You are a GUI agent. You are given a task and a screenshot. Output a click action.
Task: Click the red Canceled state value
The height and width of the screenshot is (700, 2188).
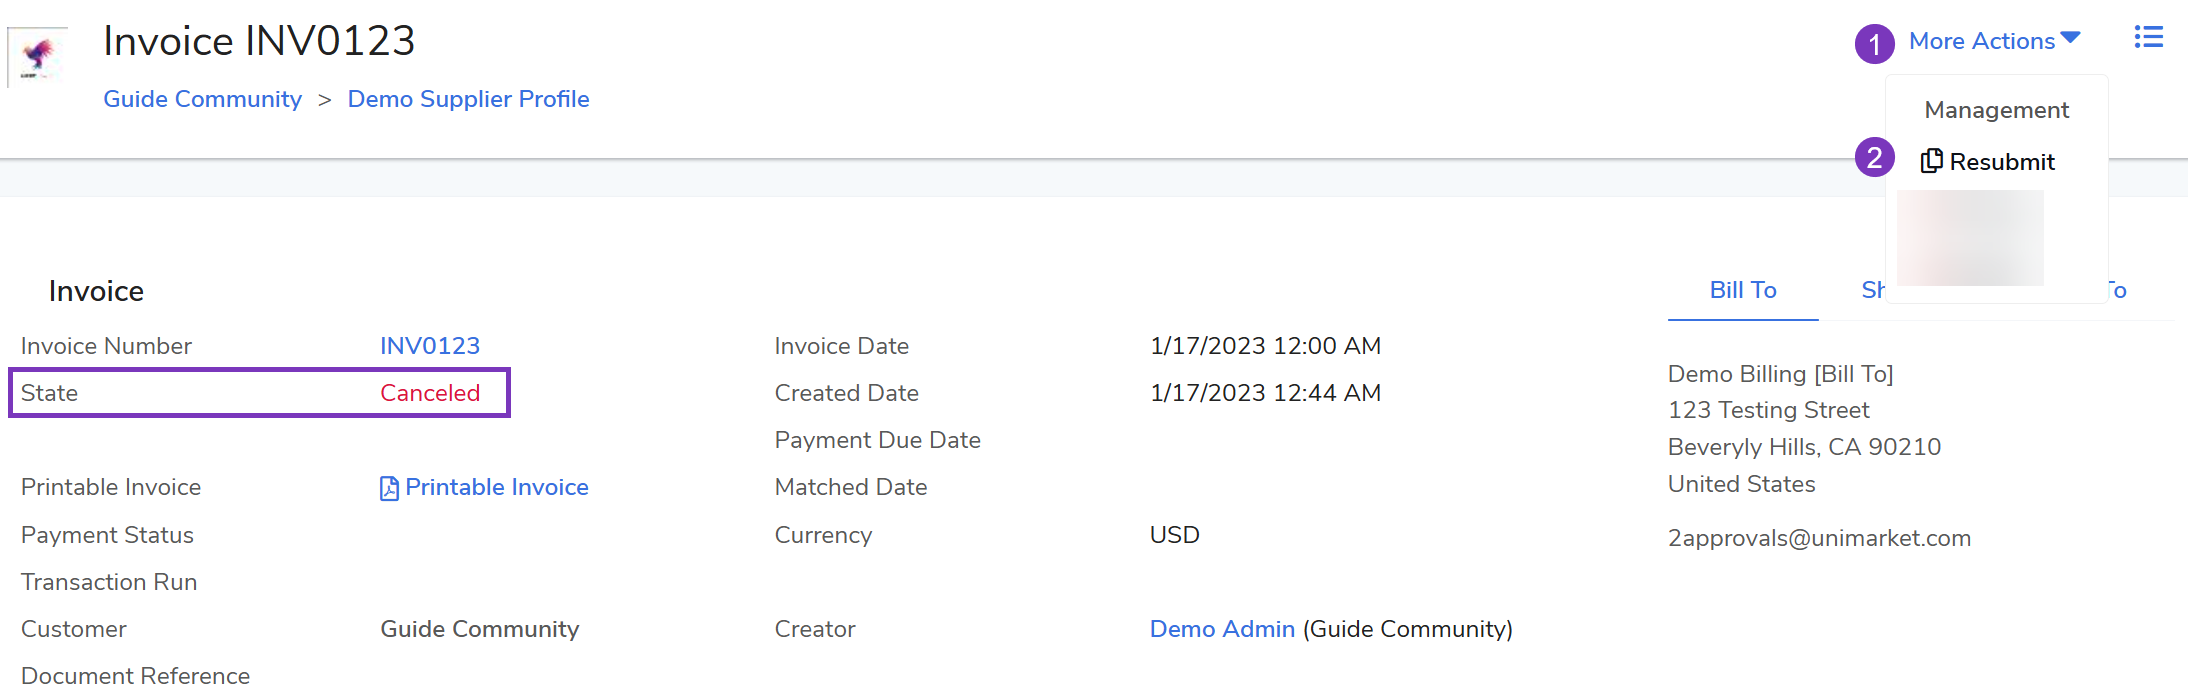click(430, 393)
